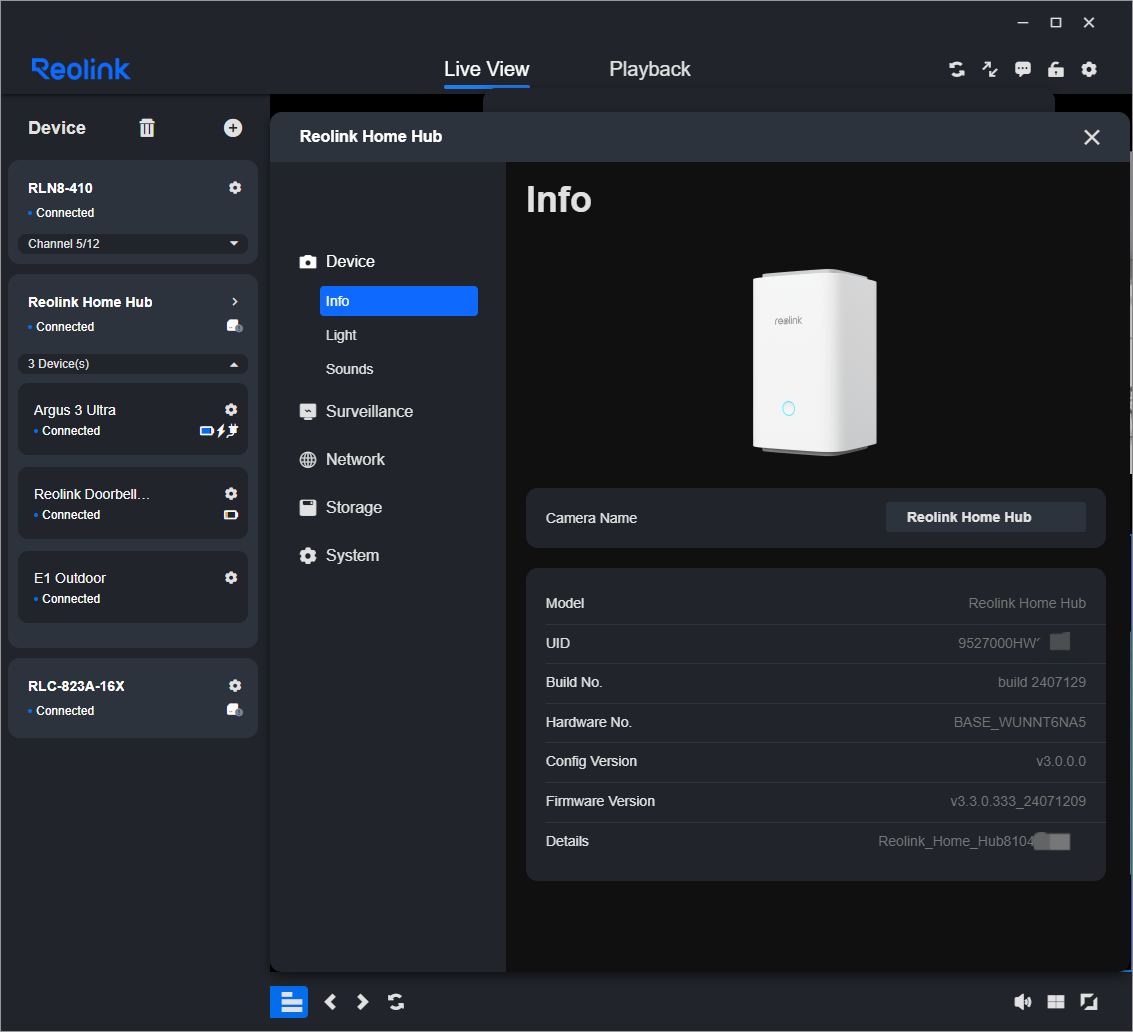Click firmware version v3.3.0.333_24071209
Screen dimensions: 1133x1032
[x=1017, y=801]
